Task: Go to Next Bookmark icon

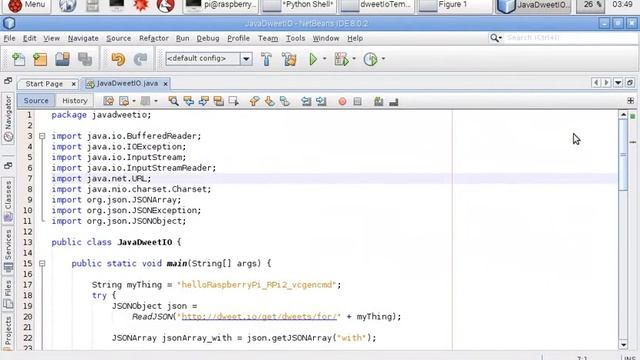Action: coord(269,101)
